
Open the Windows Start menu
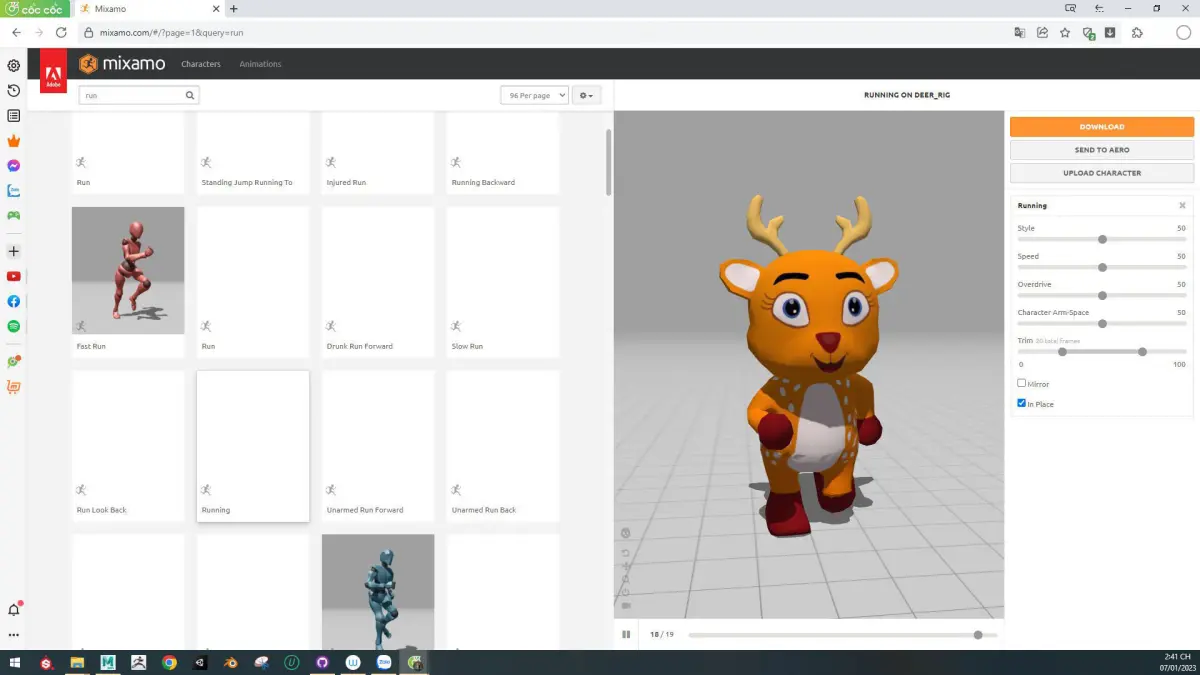[14, 662]
